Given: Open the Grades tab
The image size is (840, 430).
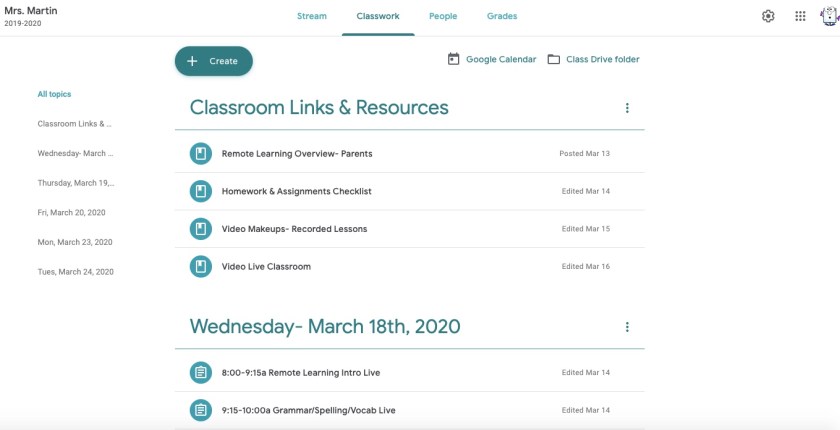Looking at the screenshot, I should (x=502, y=17).
